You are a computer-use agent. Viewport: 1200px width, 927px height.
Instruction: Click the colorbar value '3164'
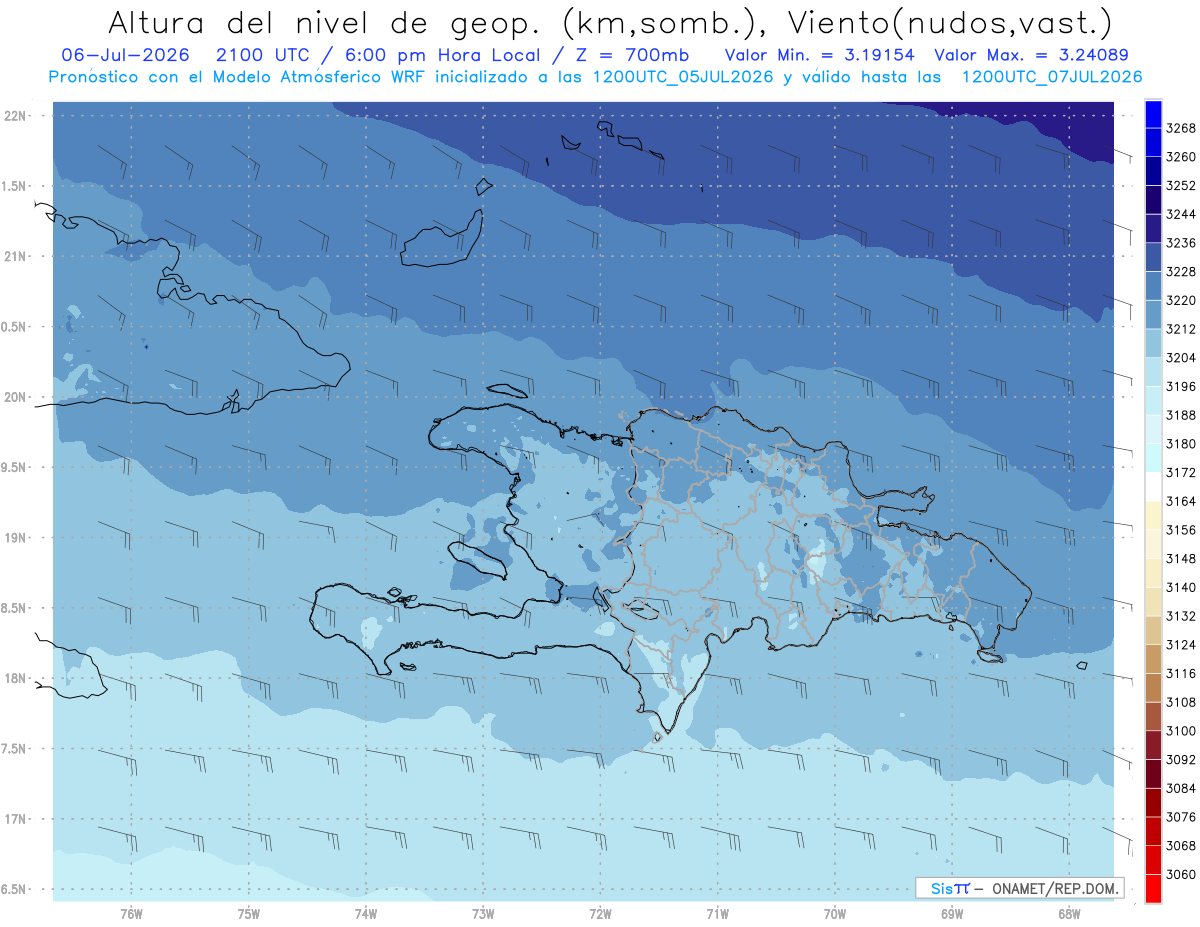click(x=1181, y=501)
